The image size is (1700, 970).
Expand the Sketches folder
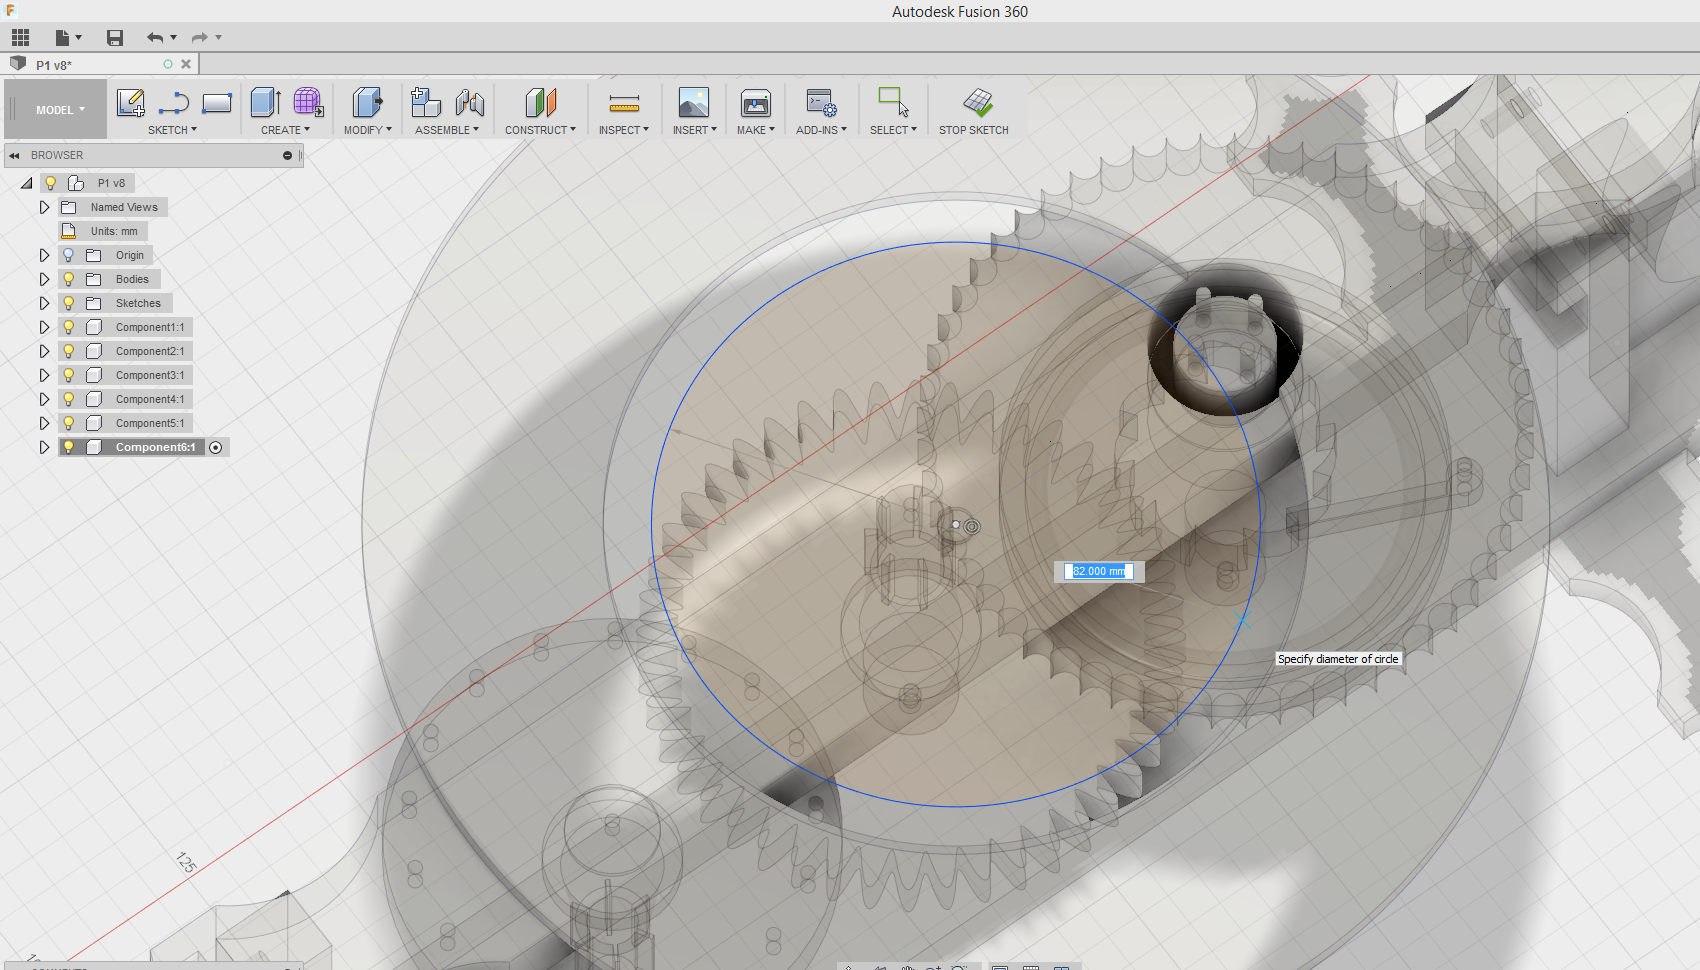(x=44, y=303)
